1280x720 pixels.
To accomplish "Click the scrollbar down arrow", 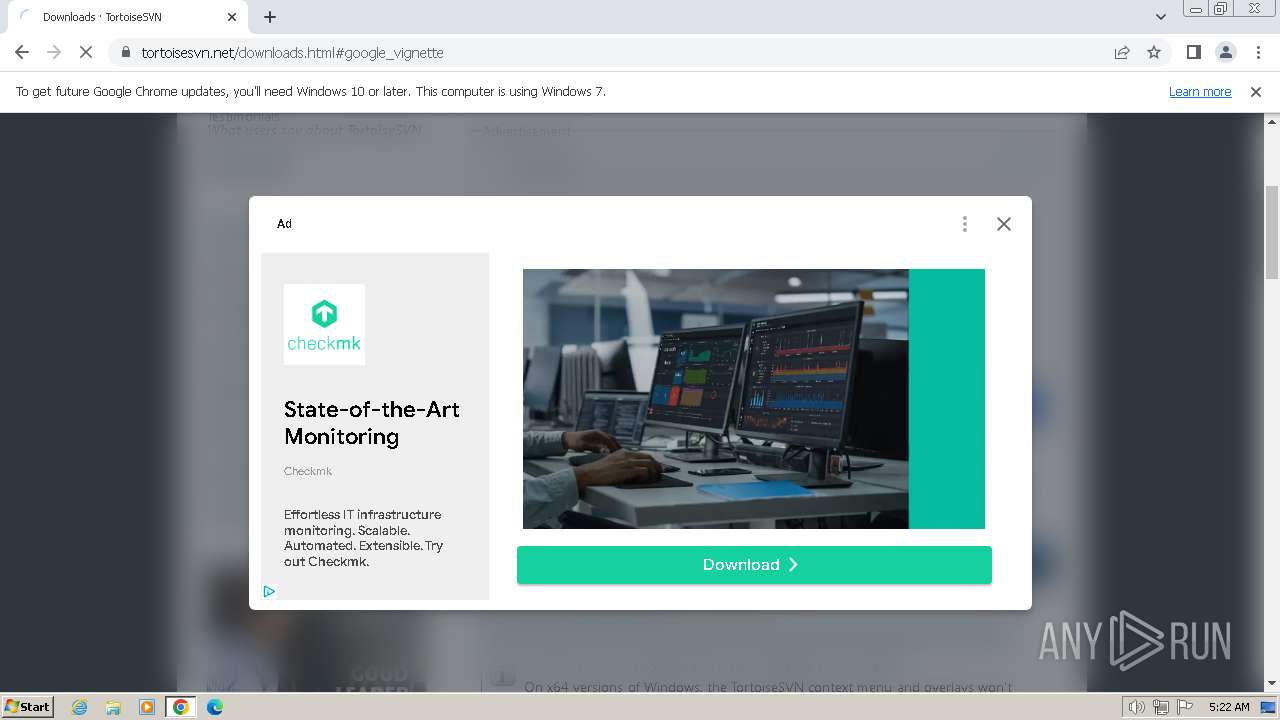I will pyautogui.click(x=1272, y=684).
